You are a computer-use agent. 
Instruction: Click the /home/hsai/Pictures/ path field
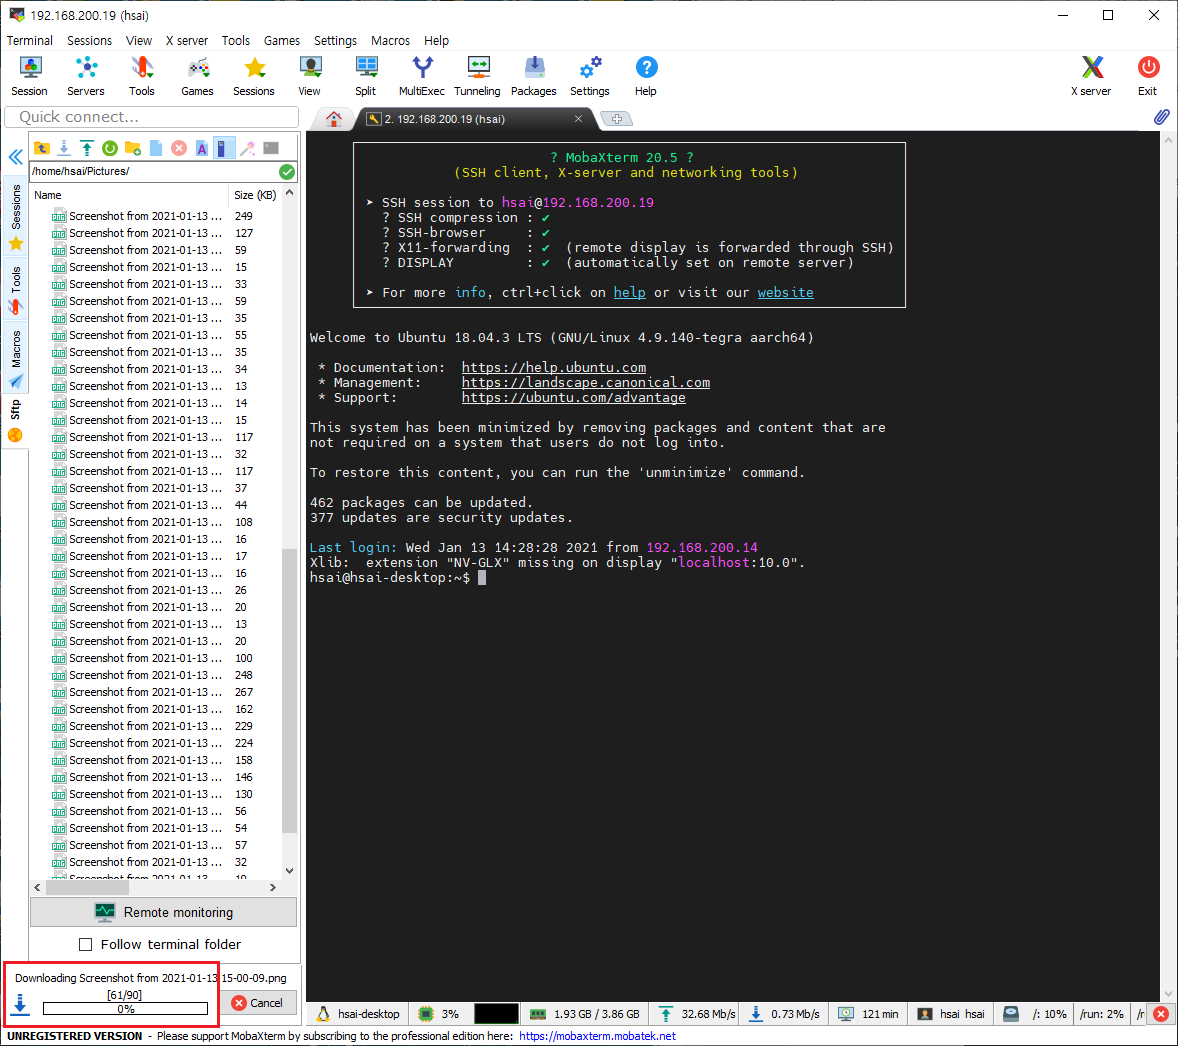[x=153, y=171]
